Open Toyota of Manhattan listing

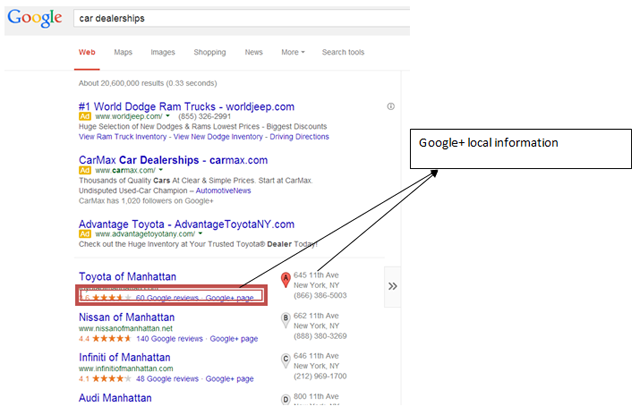(x=127, y=276)
